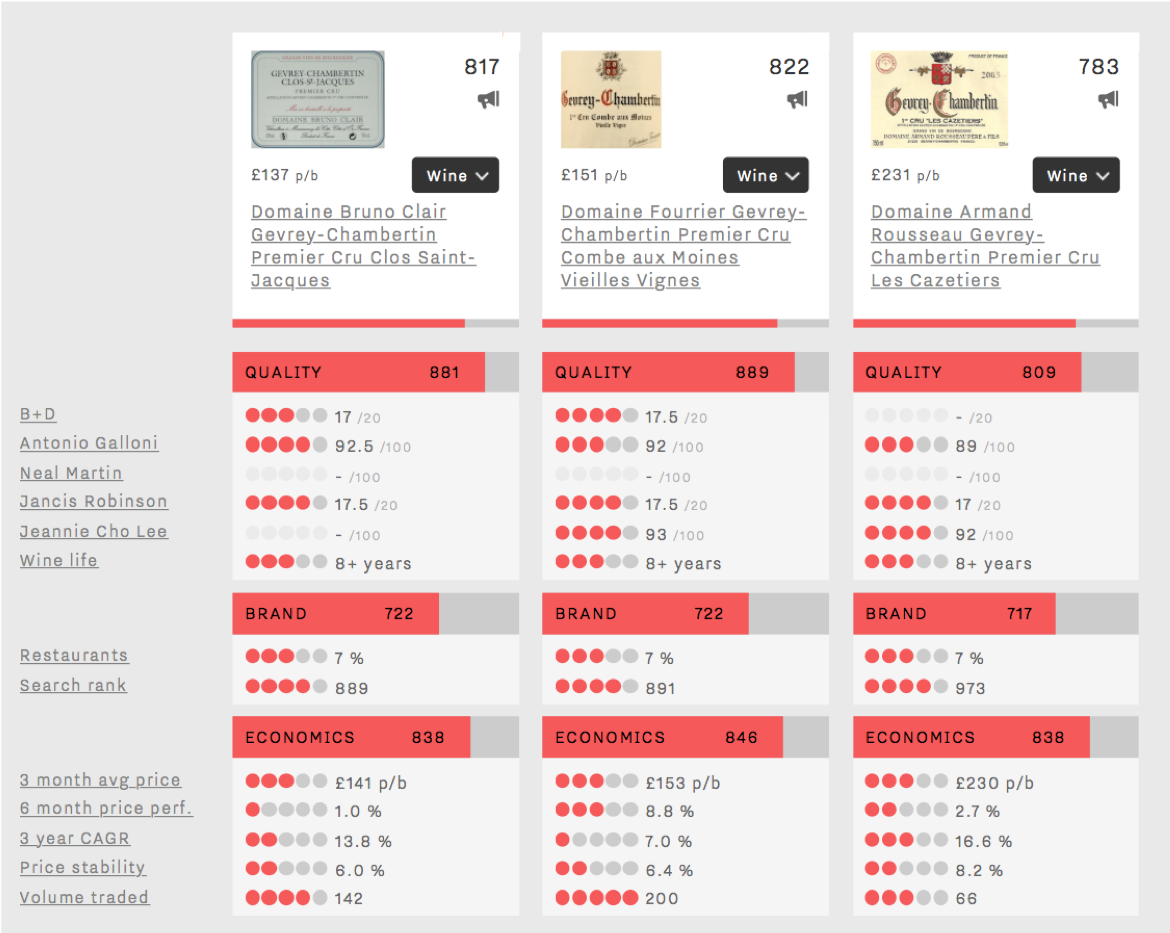Image resolution: width=1170 pixels, height=933 pixels.
Task: Click the overall score 783
Action: [1099, 67]
